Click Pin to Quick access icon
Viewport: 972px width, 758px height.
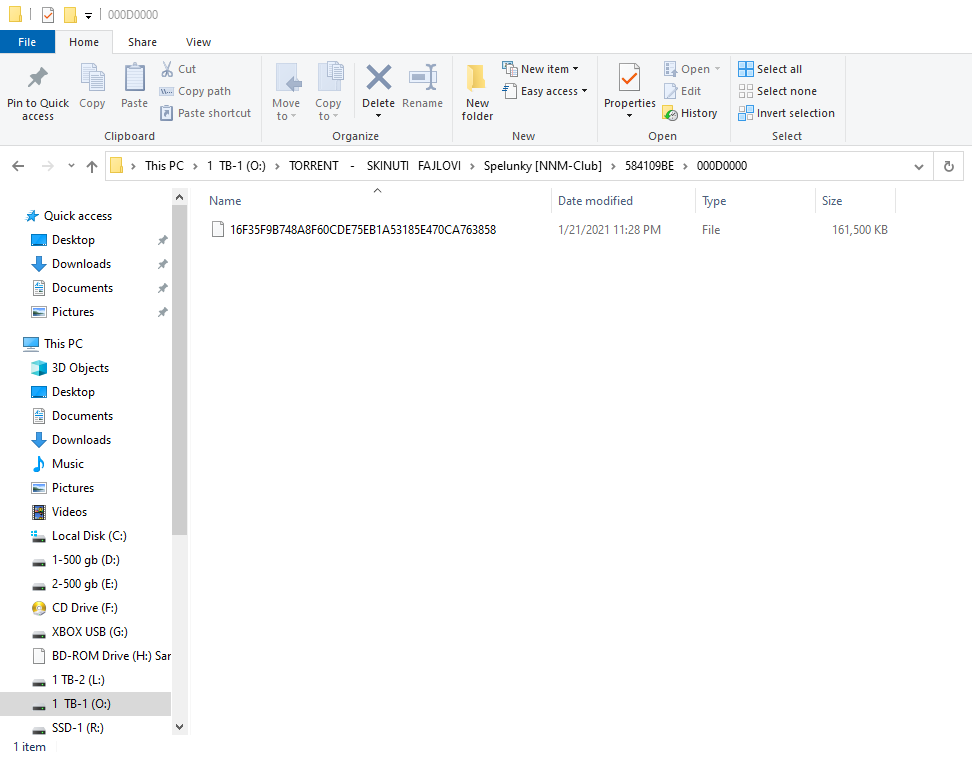(x=38, y=77)
